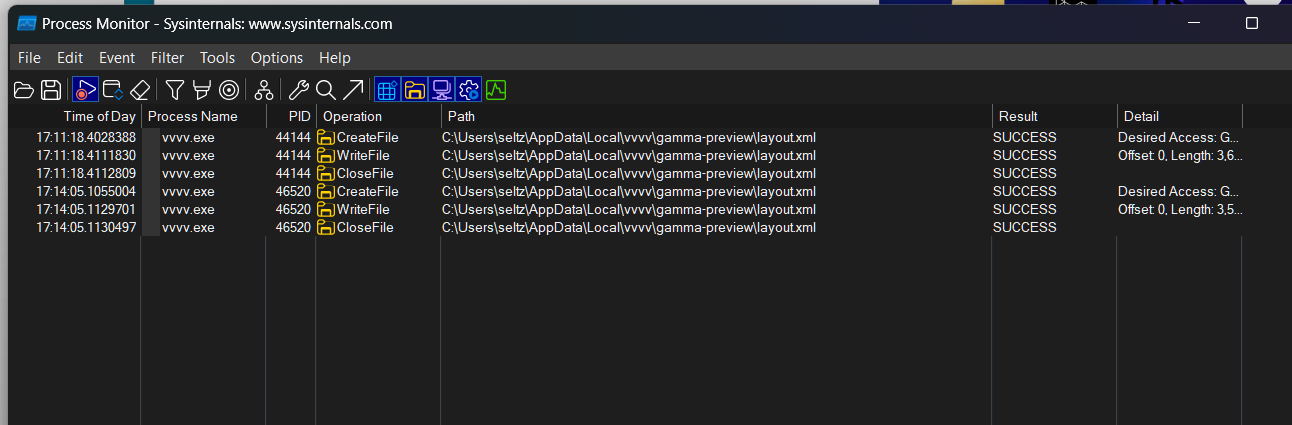Screen dimensions: 1292x425
Task: Click the Find magnifier icon
Action: point(326,91)
